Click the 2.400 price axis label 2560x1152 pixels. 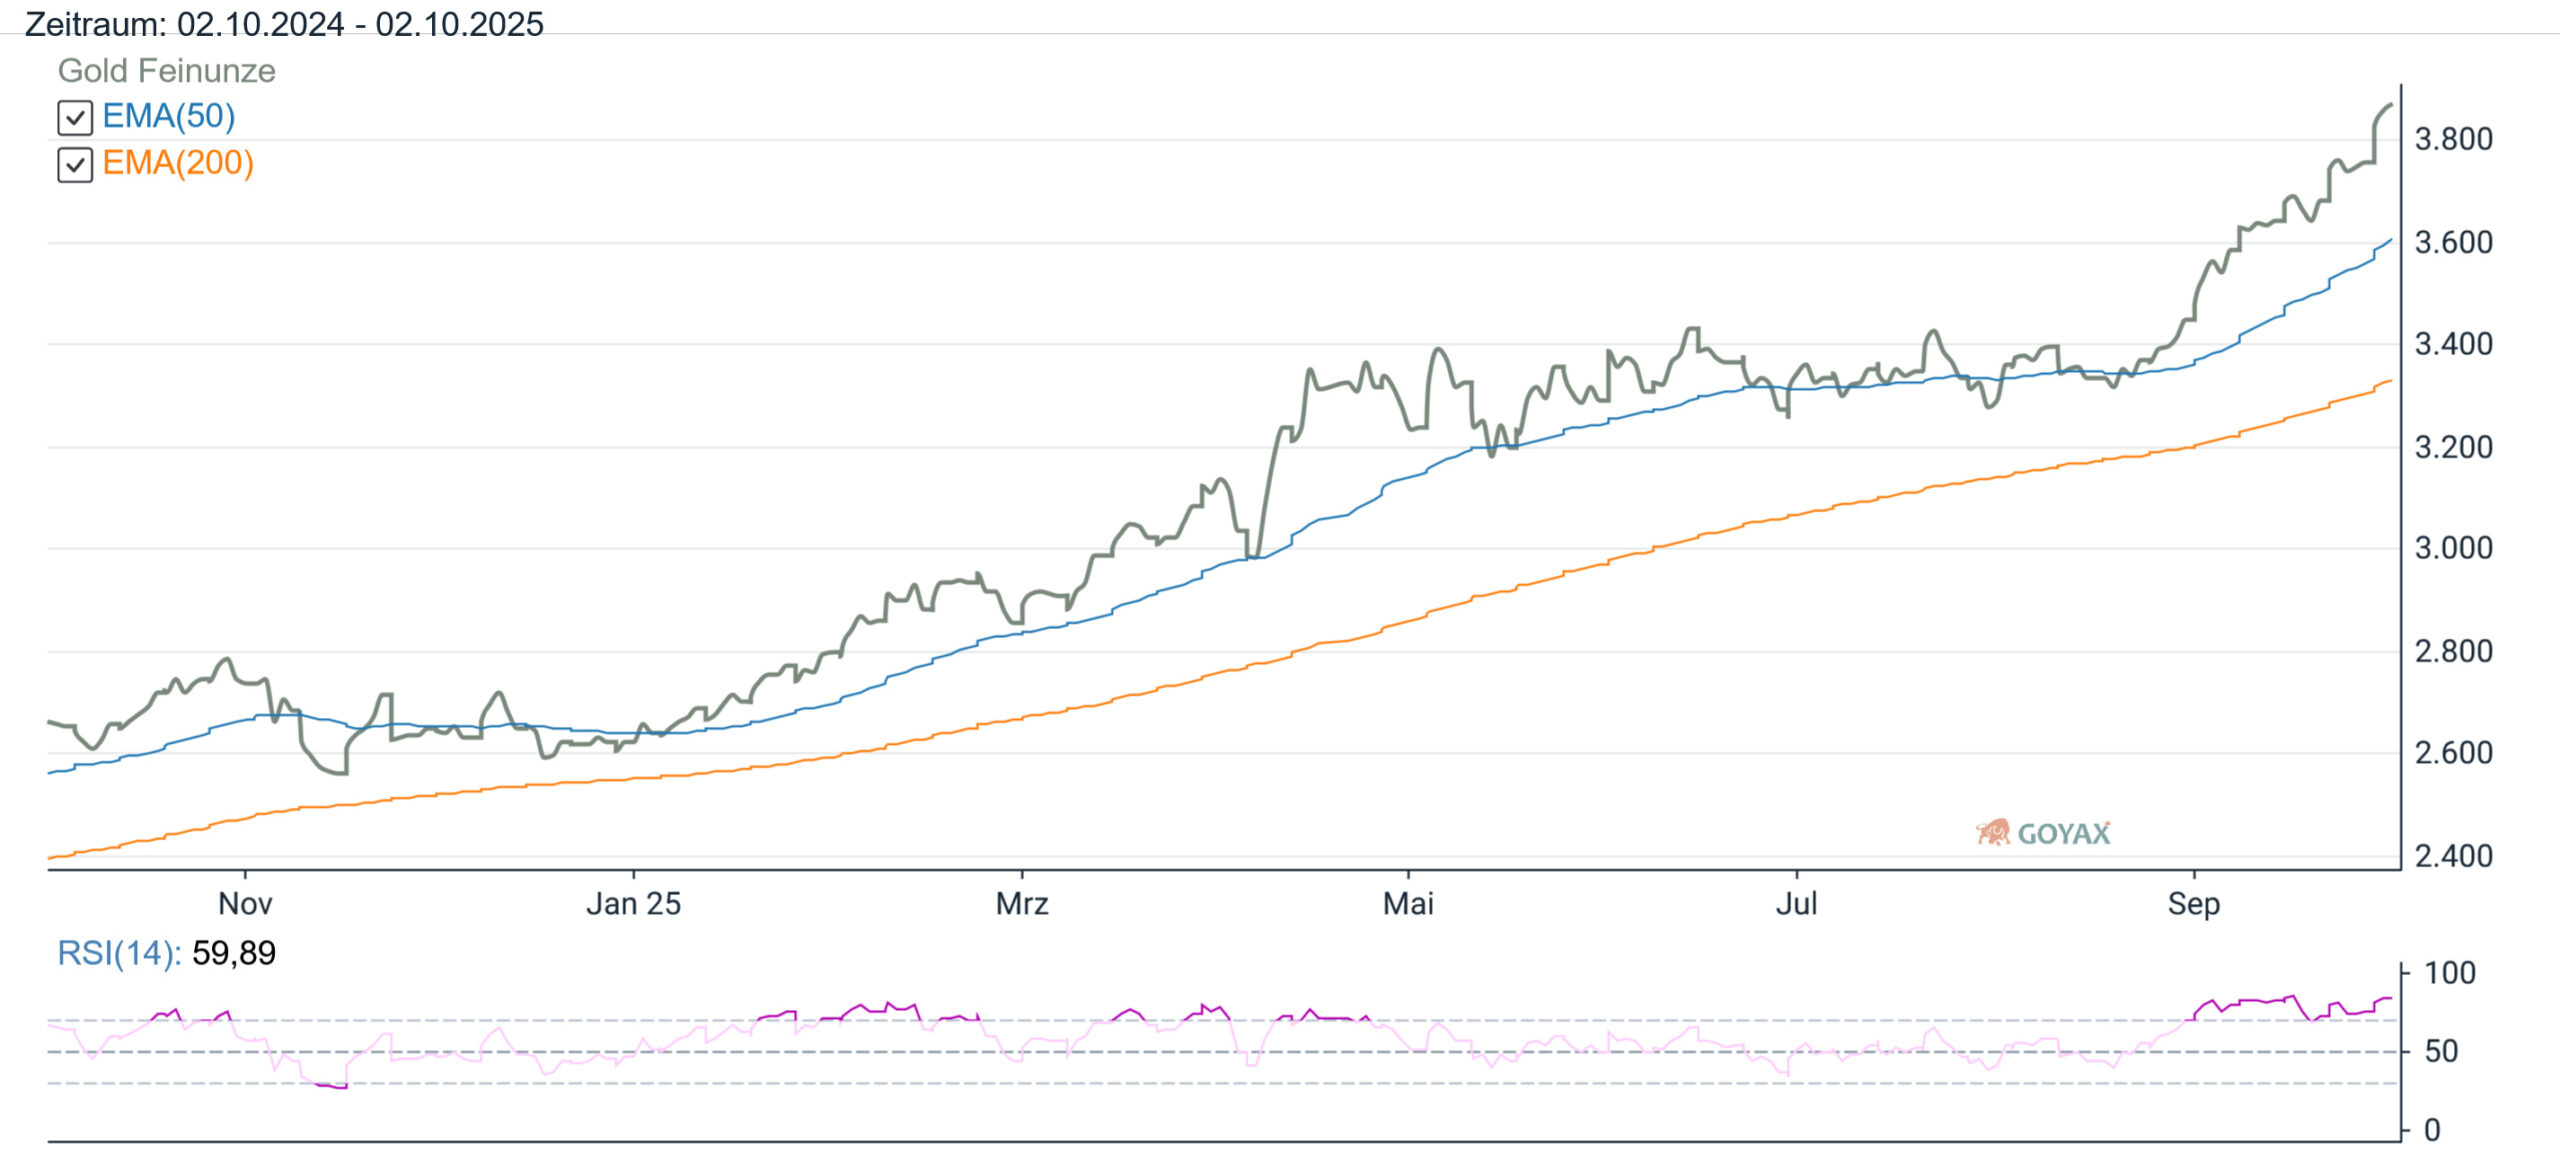click(2453, 856)
